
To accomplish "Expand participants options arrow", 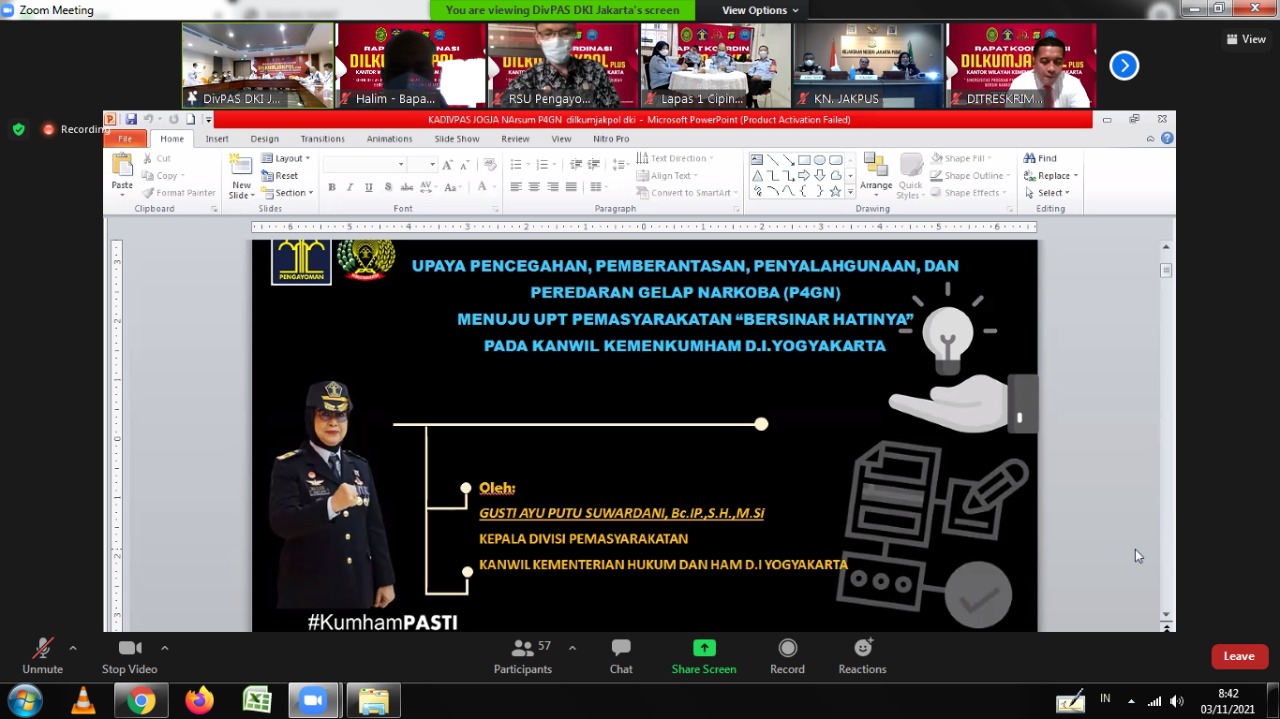I will tap(572, 648).
